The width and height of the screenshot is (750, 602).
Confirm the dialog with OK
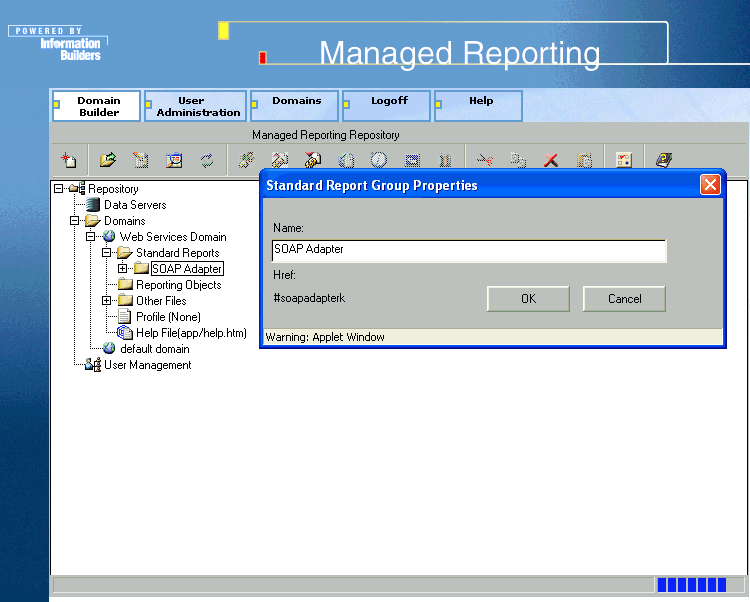coord(528,299)
